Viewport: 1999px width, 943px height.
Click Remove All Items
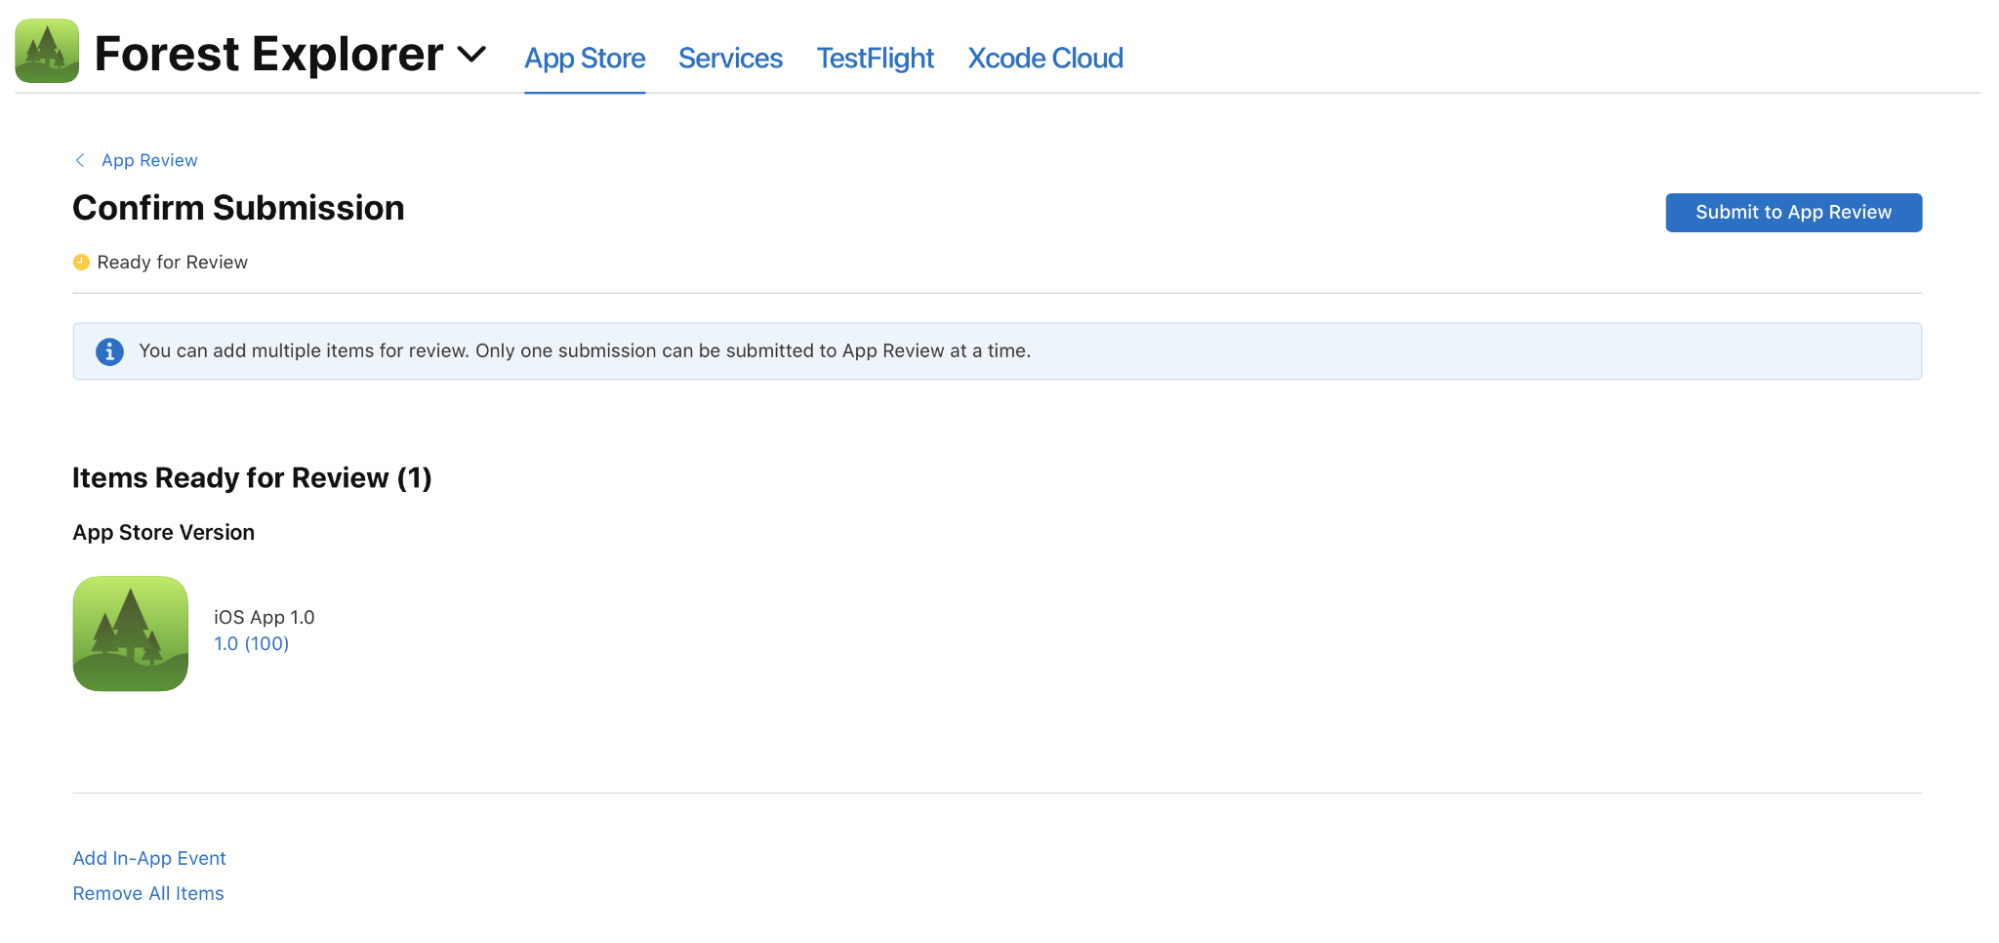147,892
